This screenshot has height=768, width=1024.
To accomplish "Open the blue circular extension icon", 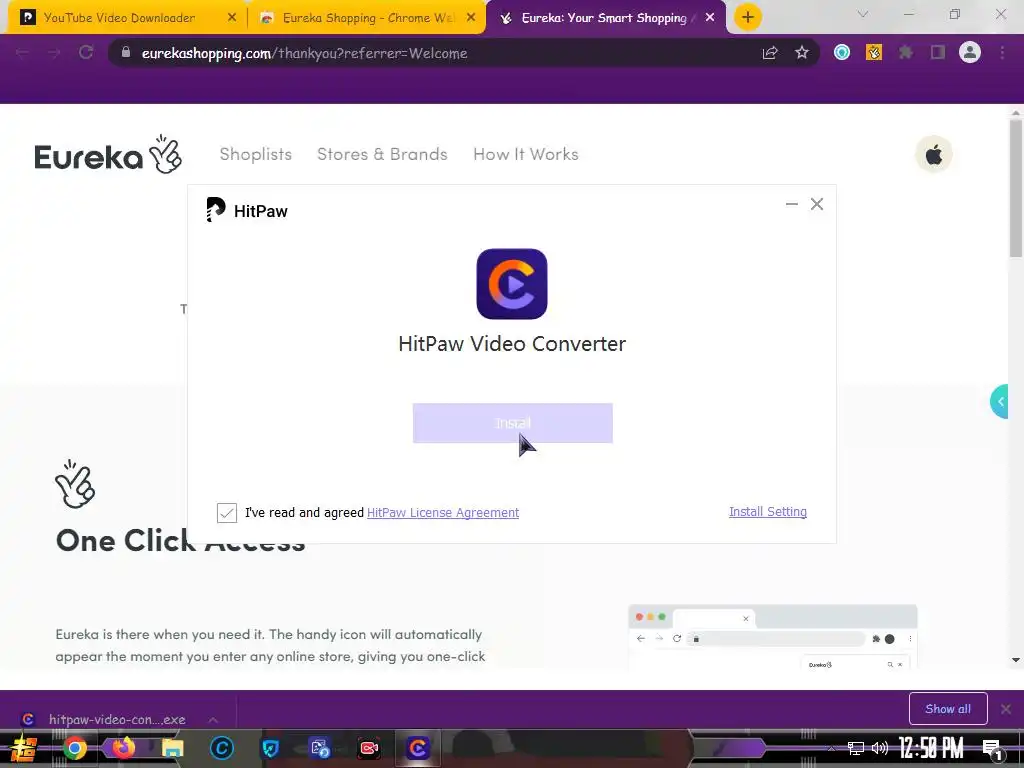I will [x=842, y=52].
